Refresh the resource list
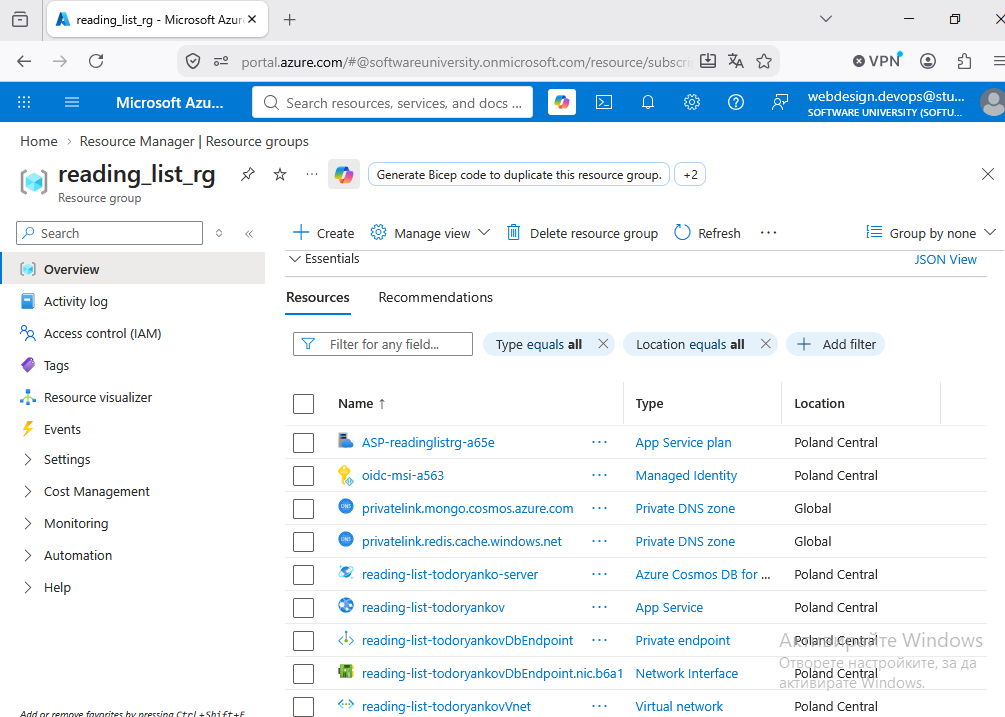Viewport: 1005px width, 717px height. point(707,233)
